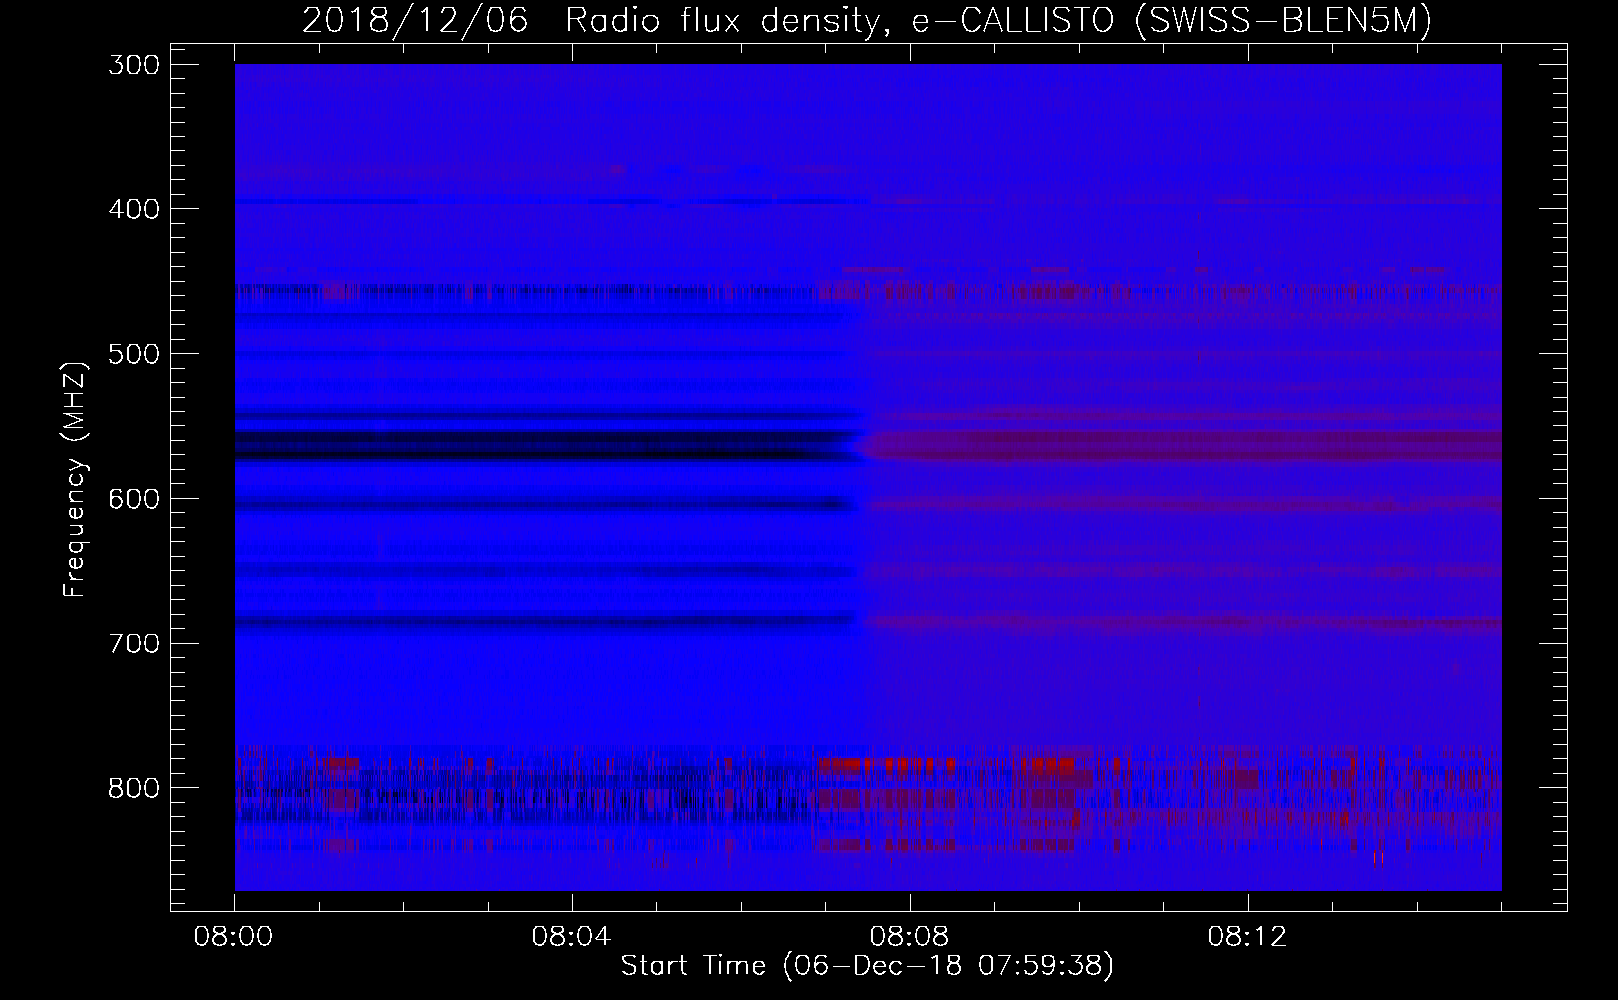The width and height of the screenshot is (1618, 1000).
Task: Click the plot title 'Radio flux density, e-CALLISTO (SWISS-BLEN5M)'
Action: 998,20
